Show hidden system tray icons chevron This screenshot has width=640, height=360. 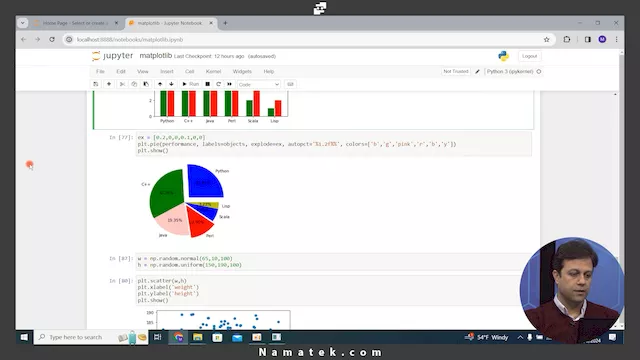click(520, 337)
